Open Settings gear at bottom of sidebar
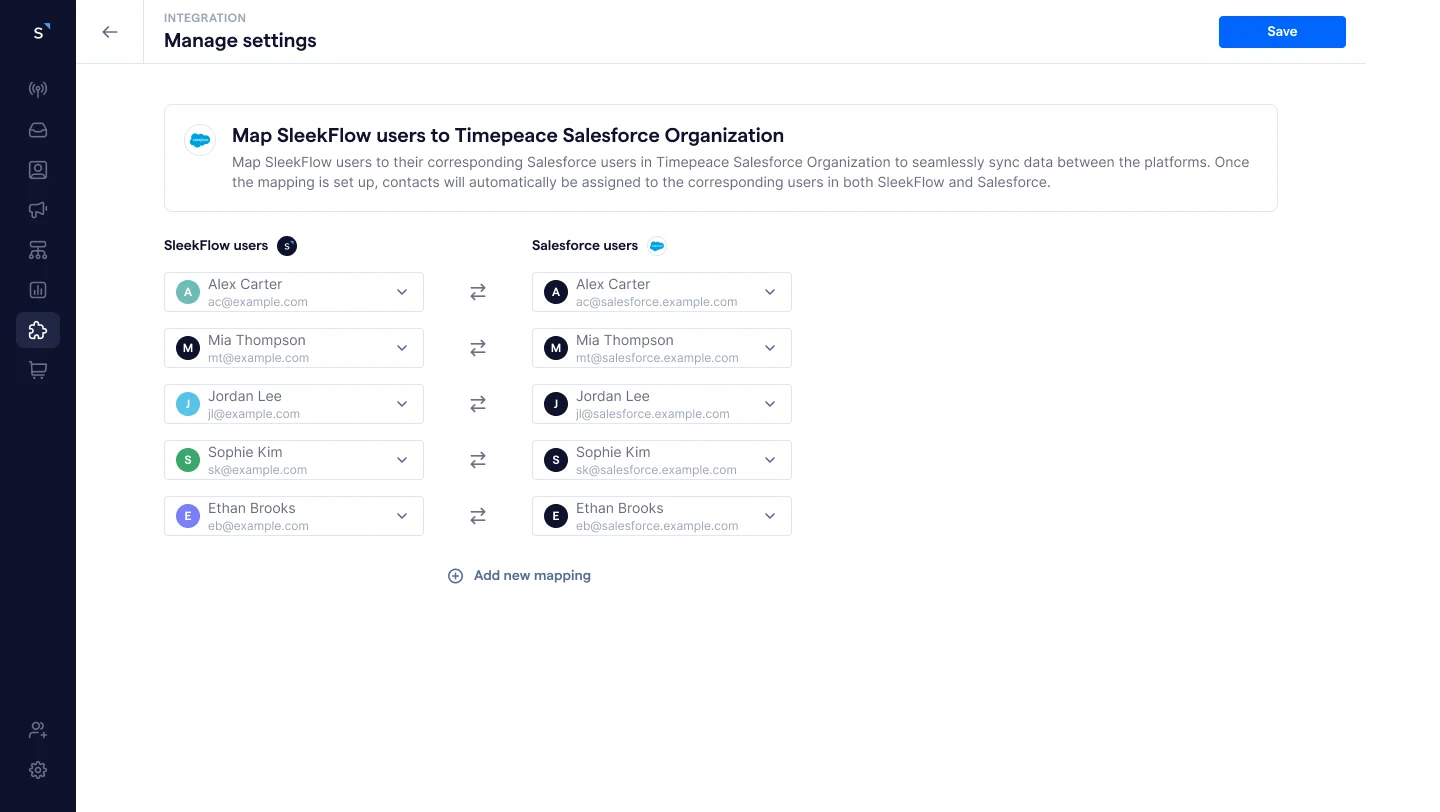The width and height of the screenshot is (1440, 812). [37, 770]
